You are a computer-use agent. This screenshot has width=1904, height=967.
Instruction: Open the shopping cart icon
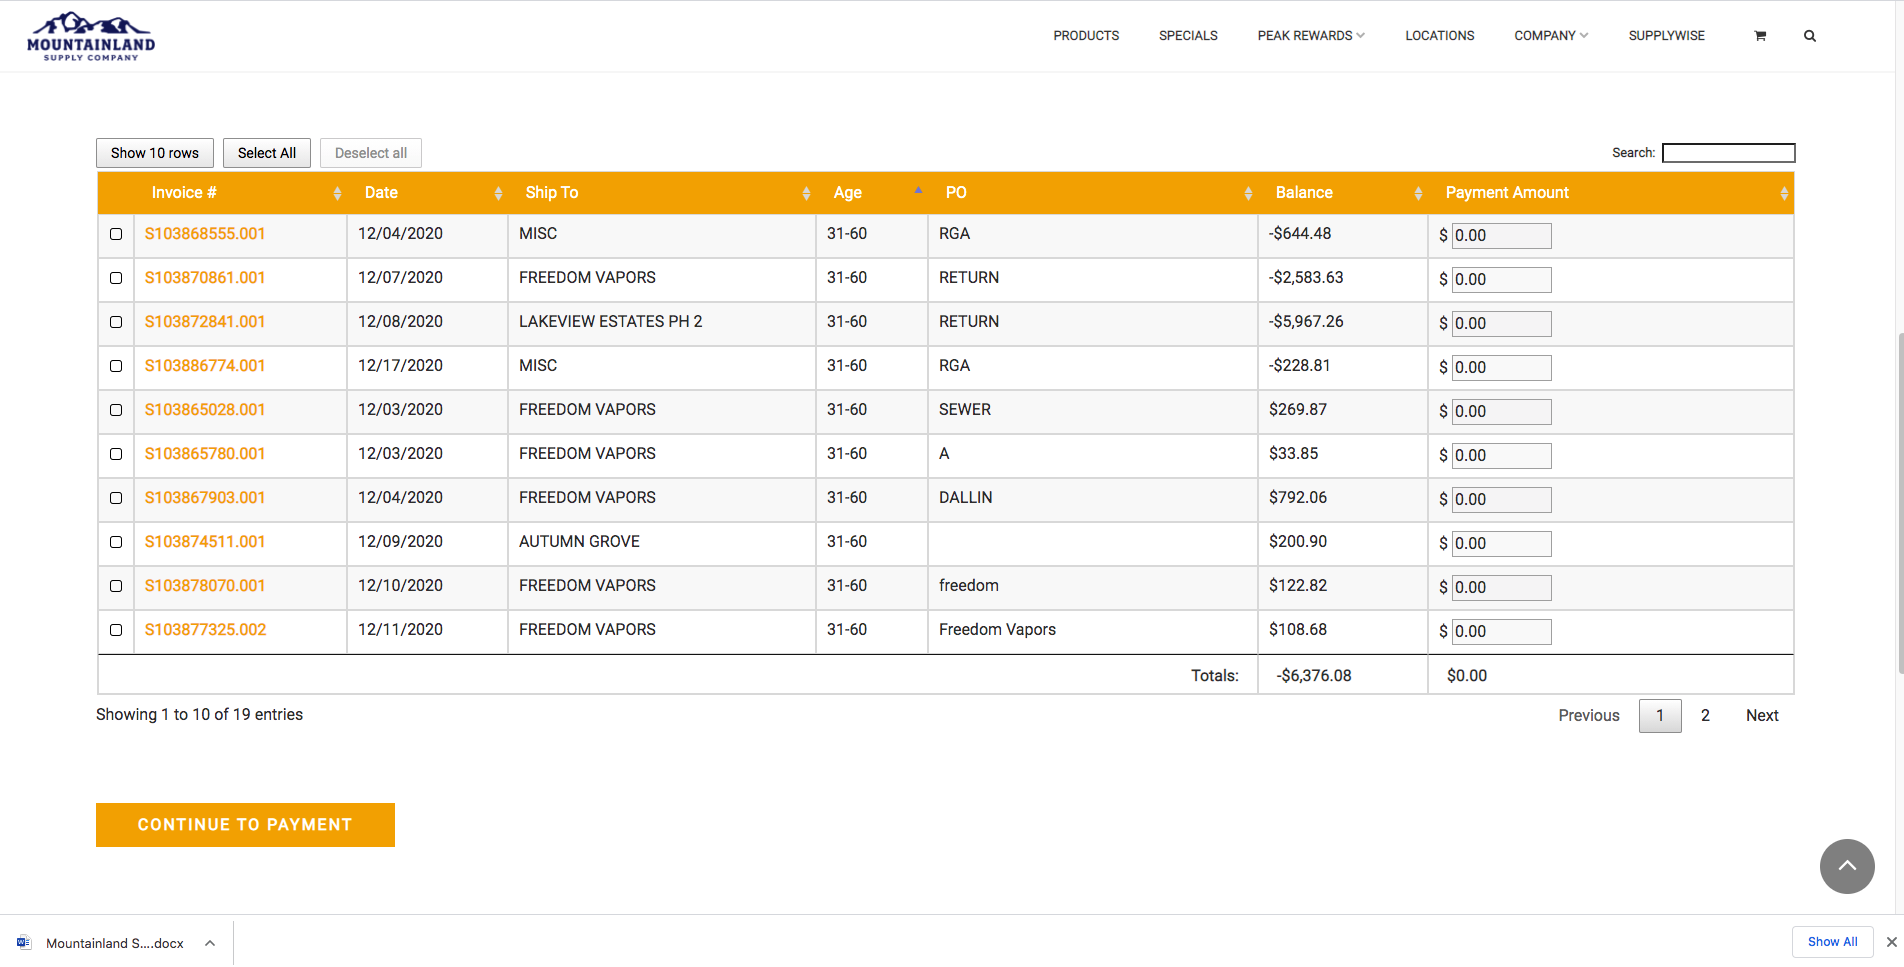click(1760, 36)
